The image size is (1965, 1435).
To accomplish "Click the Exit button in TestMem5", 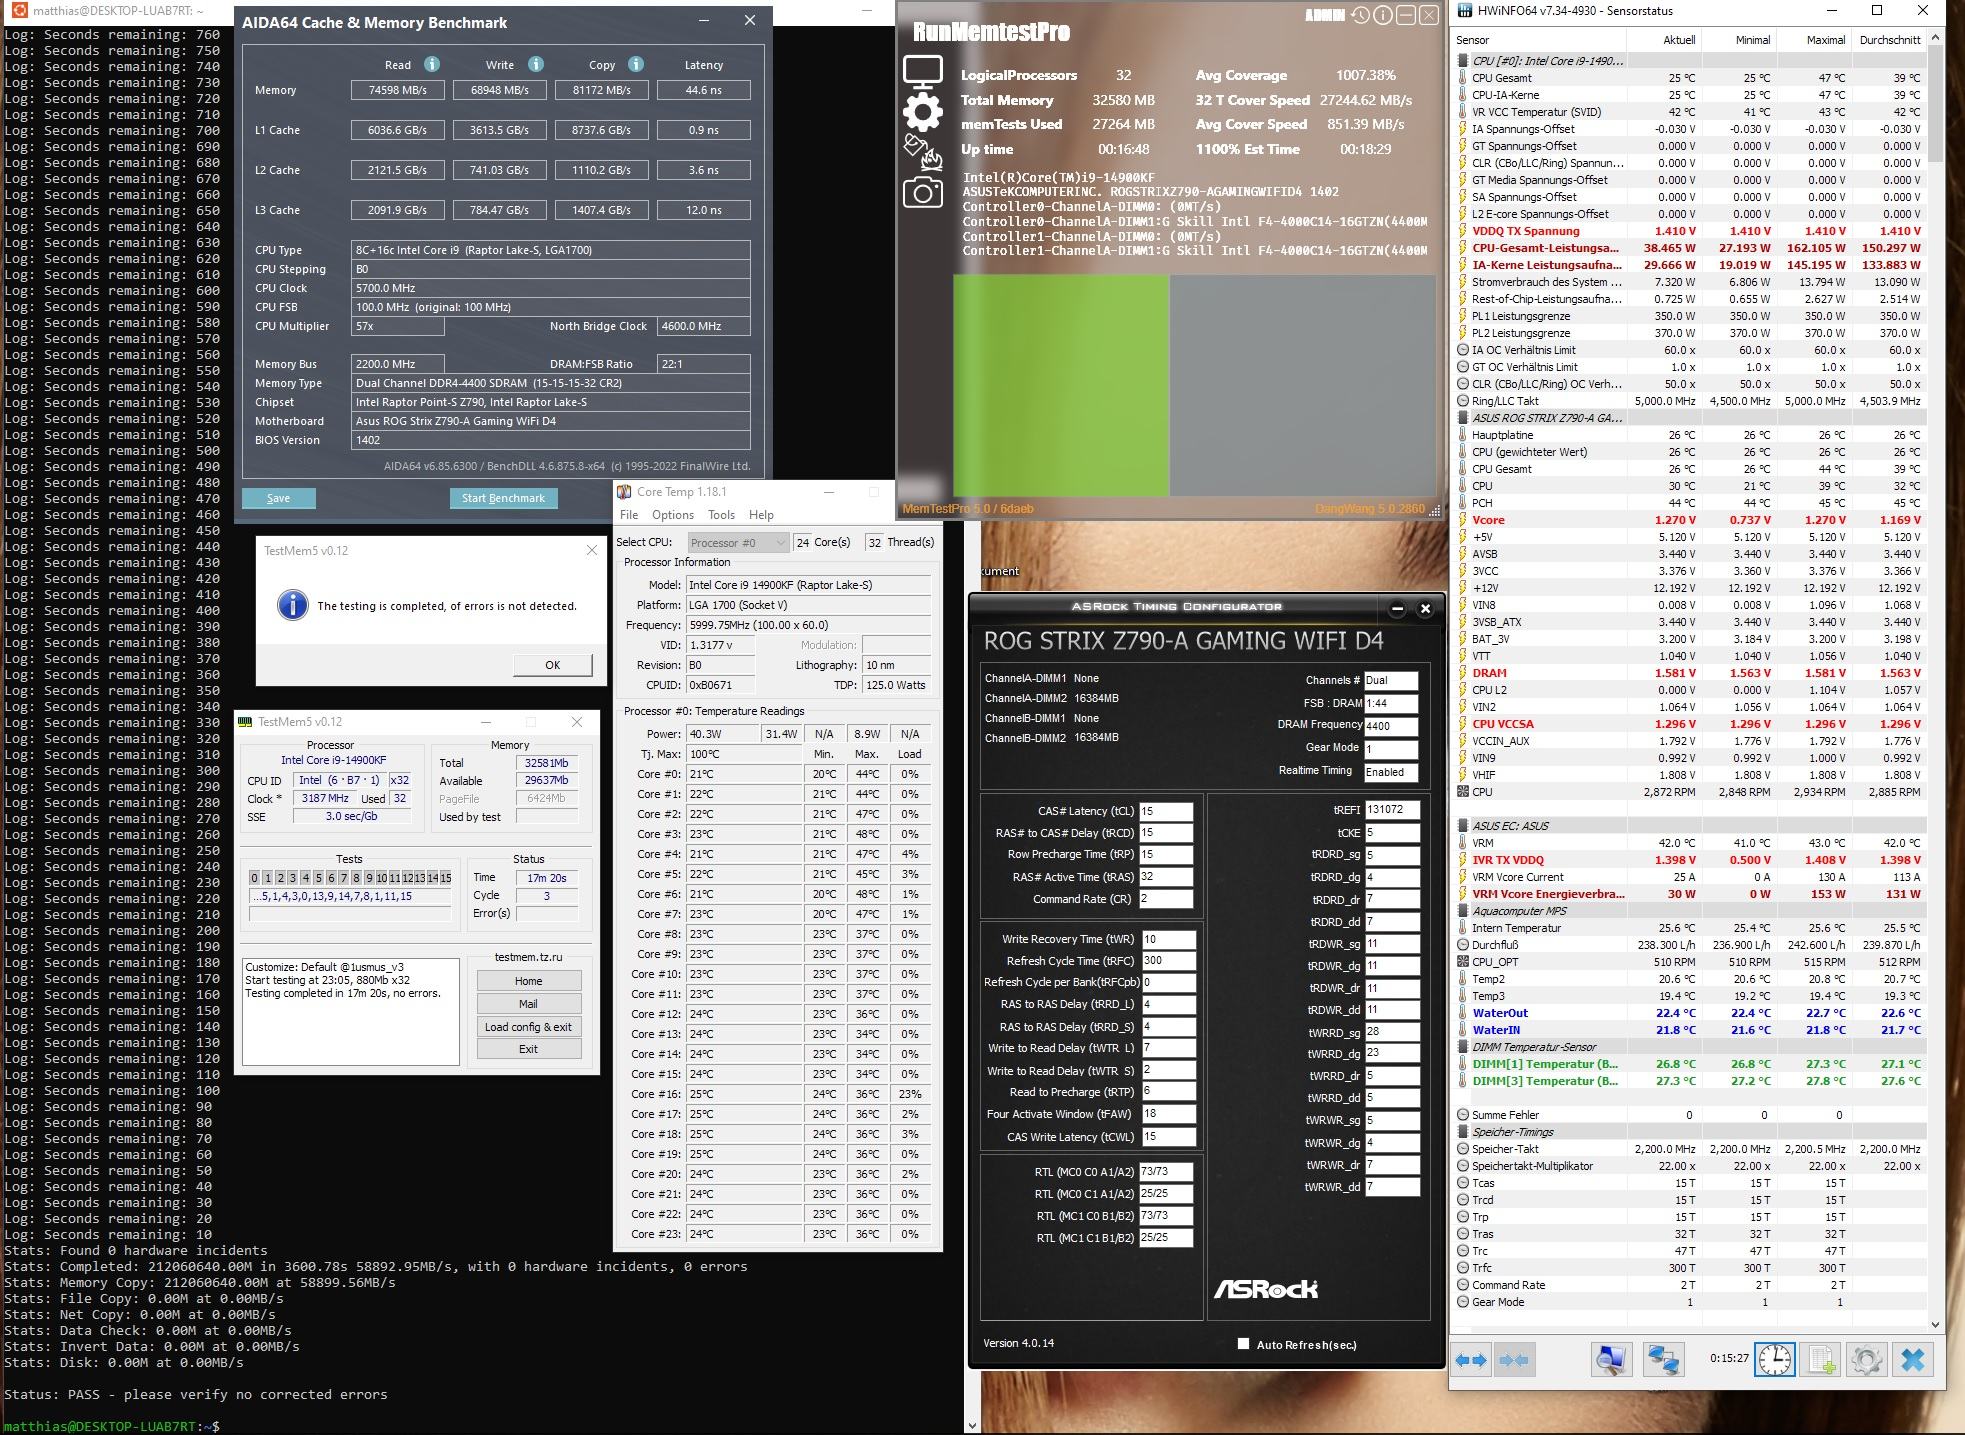I will (x=528, y=1049).
